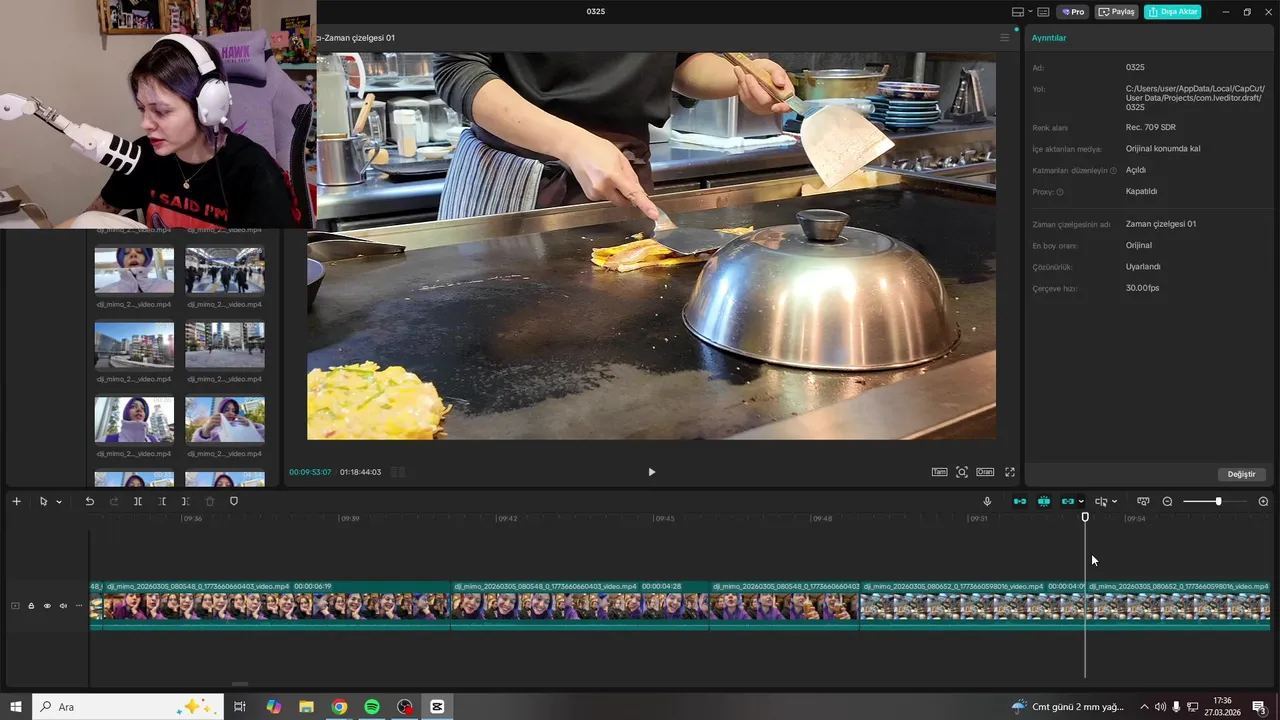Viewport: 1280px width, 720px height.
Task: Add a marker with the shield icon
Action: tap(234, 501)
